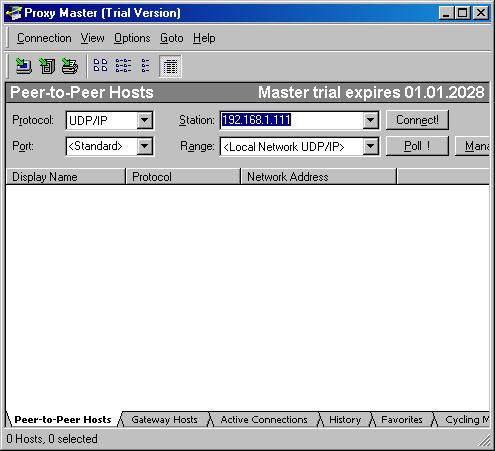
Task: Expand the Station dropdown arrow
Action: click(371, 120)
